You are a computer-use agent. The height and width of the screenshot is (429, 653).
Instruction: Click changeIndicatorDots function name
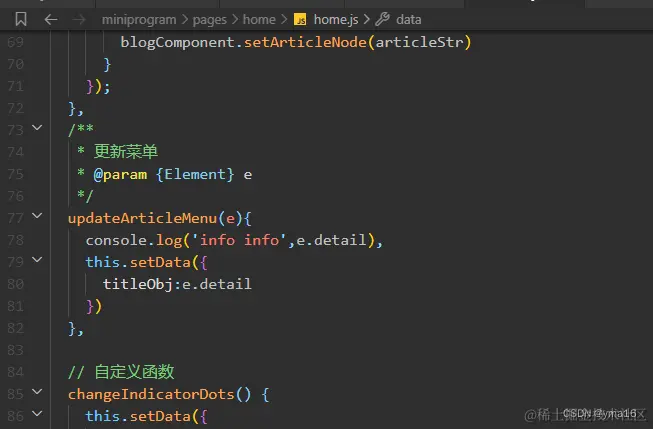click(x=151, y=394)
